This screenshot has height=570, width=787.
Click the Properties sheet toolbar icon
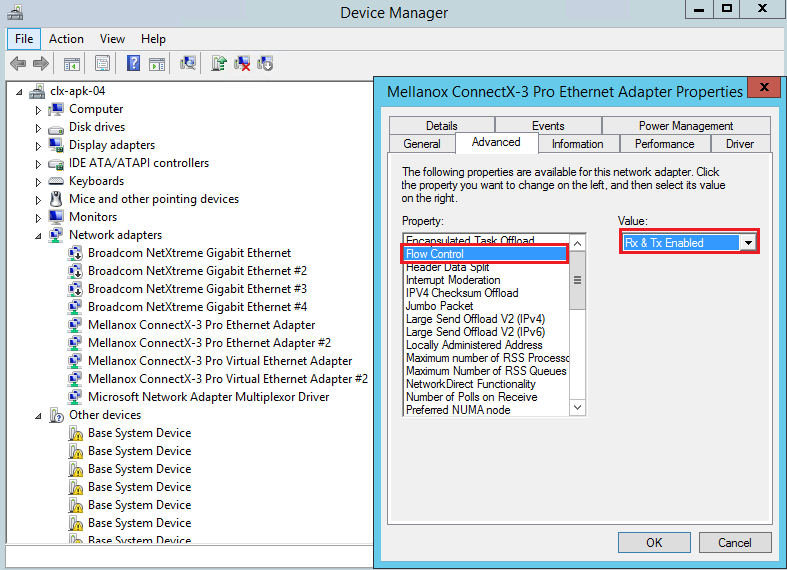[x=102, y=64]
